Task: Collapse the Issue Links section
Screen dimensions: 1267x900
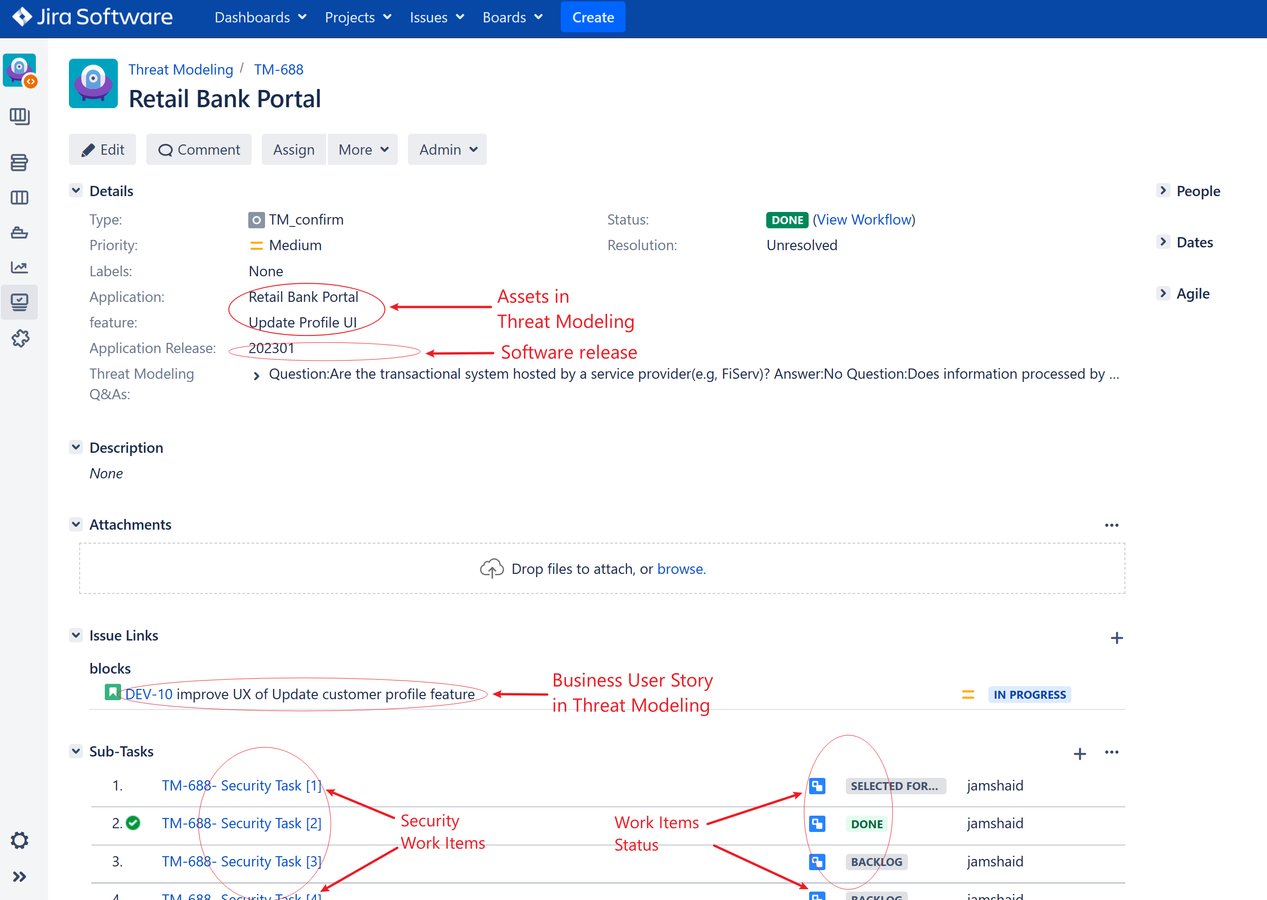Action: coord(76,635)
